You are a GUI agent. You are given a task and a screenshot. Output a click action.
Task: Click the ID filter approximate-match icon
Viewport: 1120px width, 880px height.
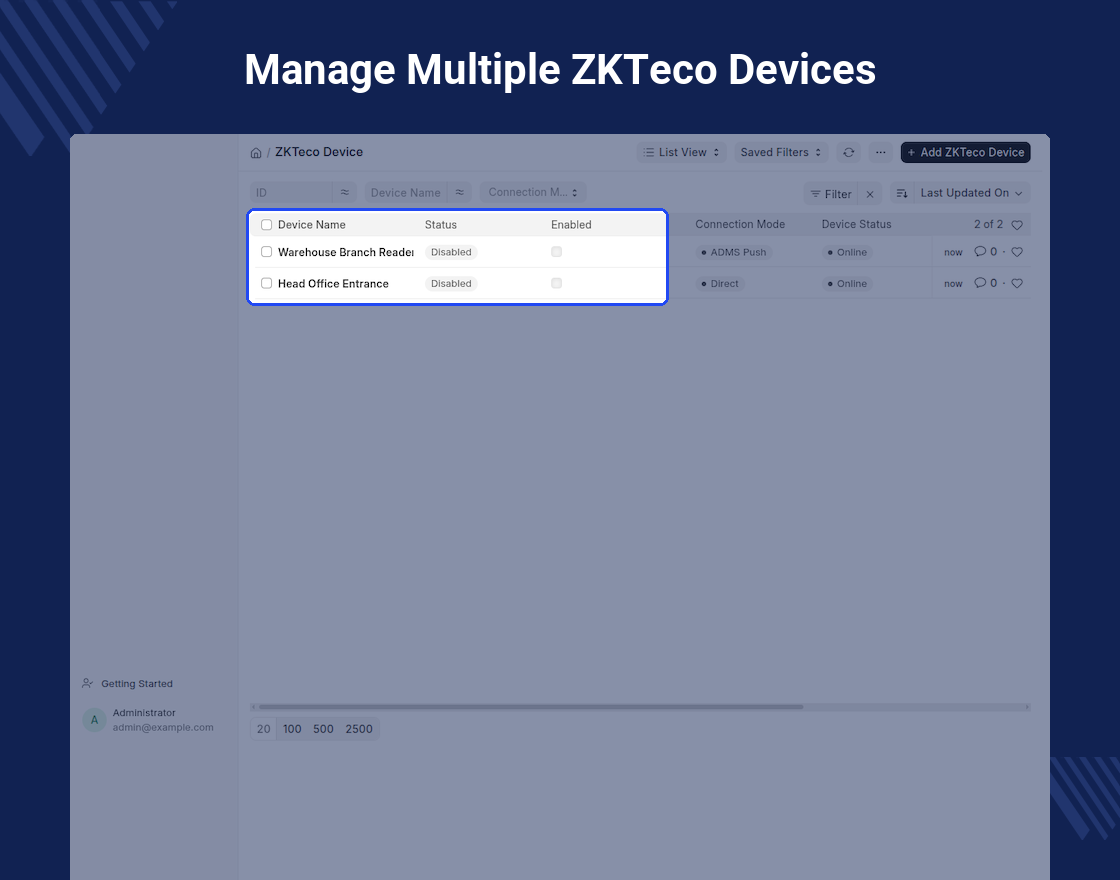344,192
